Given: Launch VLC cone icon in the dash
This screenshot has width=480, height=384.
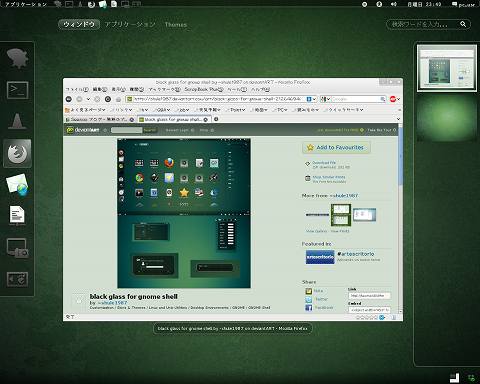Looking at the screenshot, I should point(17,121).
